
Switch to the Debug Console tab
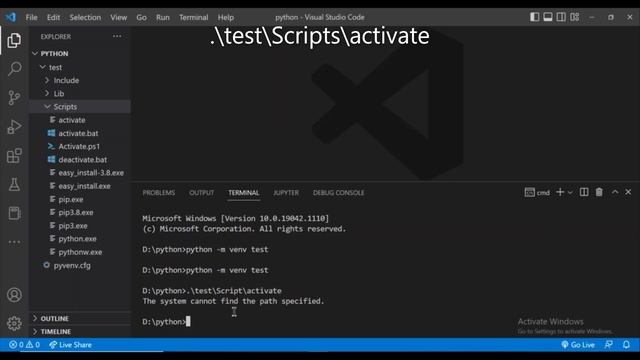click(x=338, y=193)
